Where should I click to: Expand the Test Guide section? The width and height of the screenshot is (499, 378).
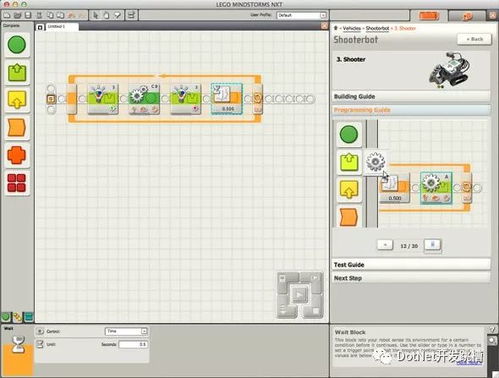pyautogui.click(x=411, y=265)
